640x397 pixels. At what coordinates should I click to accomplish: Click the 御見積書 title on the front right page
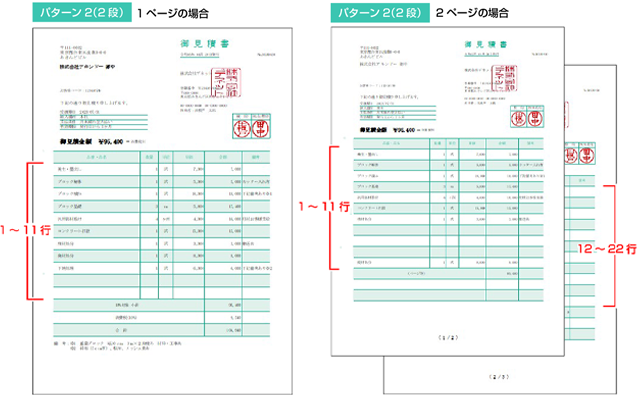pyautogui.click(x=486, y=44)
